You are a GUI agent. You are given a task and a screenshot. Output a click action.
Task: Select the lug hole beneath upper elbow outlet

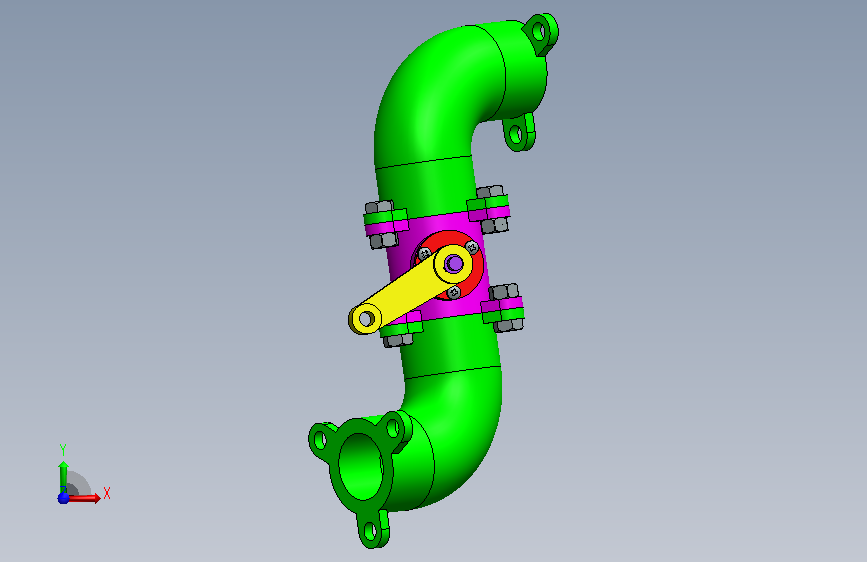(x=516, y=134)
